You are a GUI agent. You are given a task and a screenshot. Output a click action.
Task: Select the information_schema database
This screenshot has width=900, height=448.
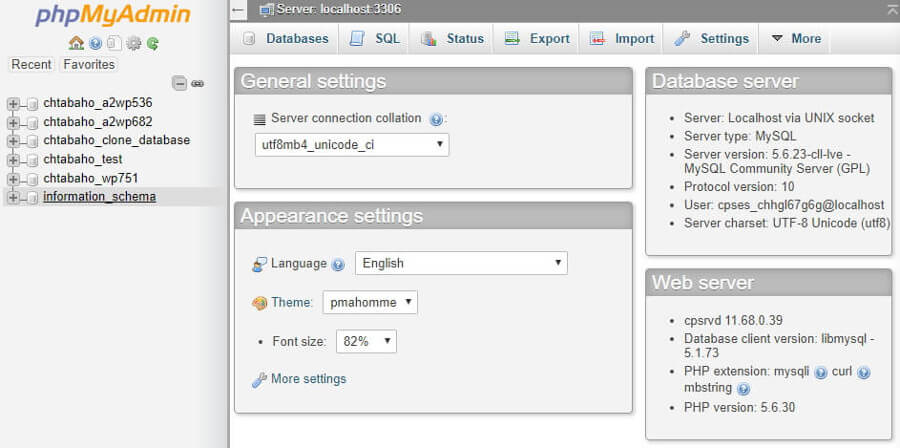coord(99,197)
